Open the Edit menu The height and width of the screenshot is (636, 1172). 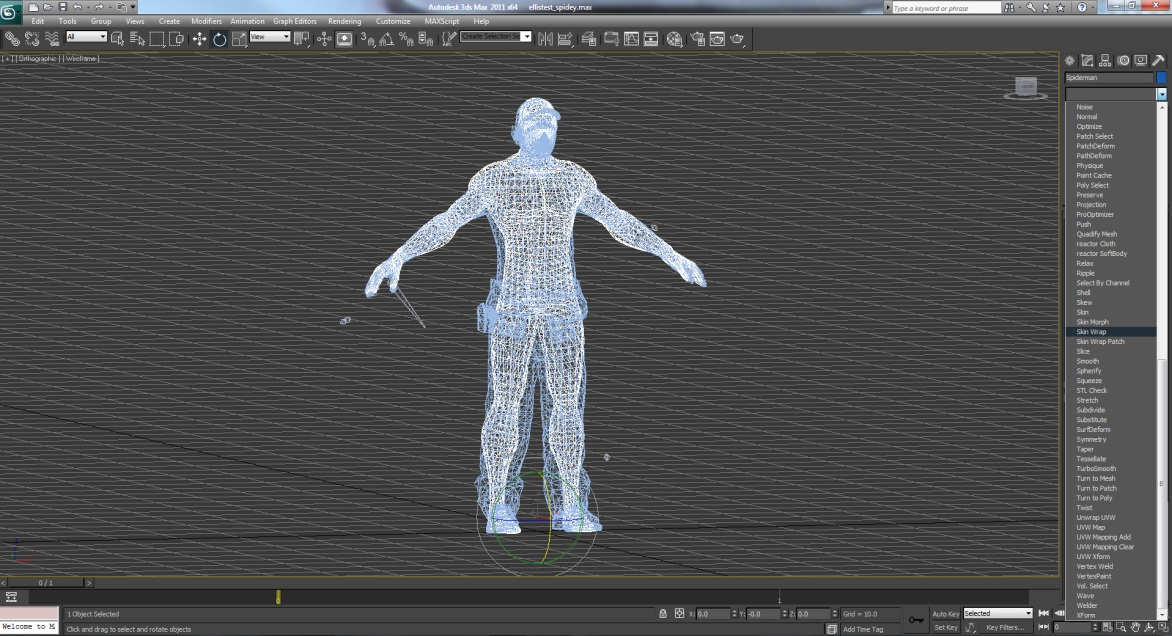(x=37, y=22)
